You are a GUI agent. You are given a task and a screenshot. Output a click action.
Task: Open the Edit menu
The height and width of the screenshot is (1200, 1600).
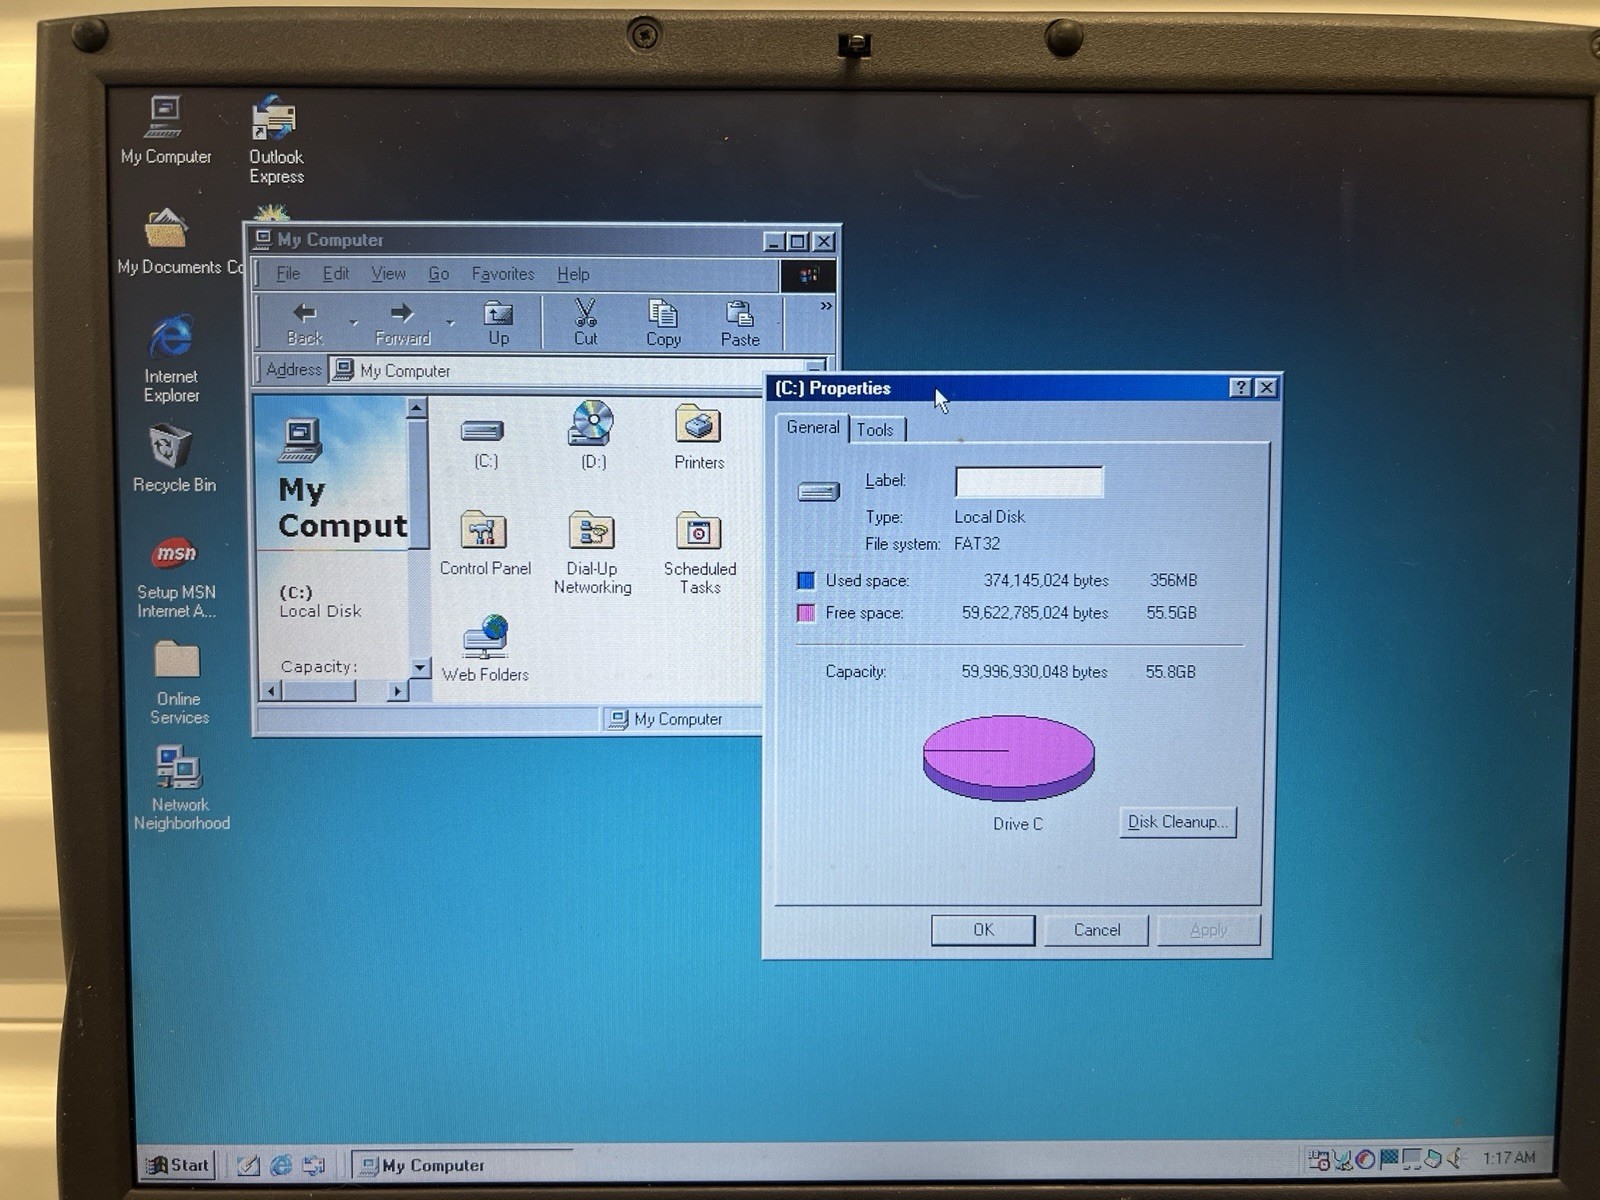(x=335, y=274)
